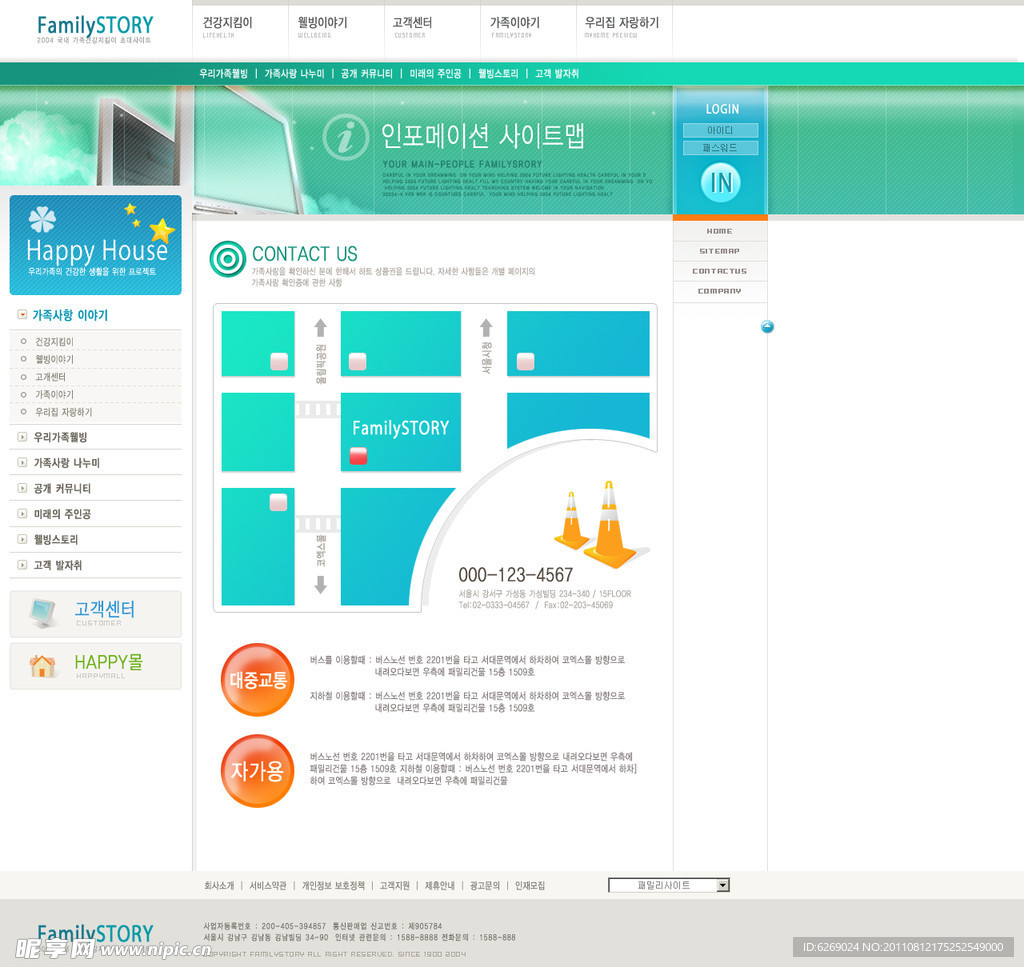Open 개인정보 보호정책 footer link
Screen dimensions: 1024x967
(333, 885)
